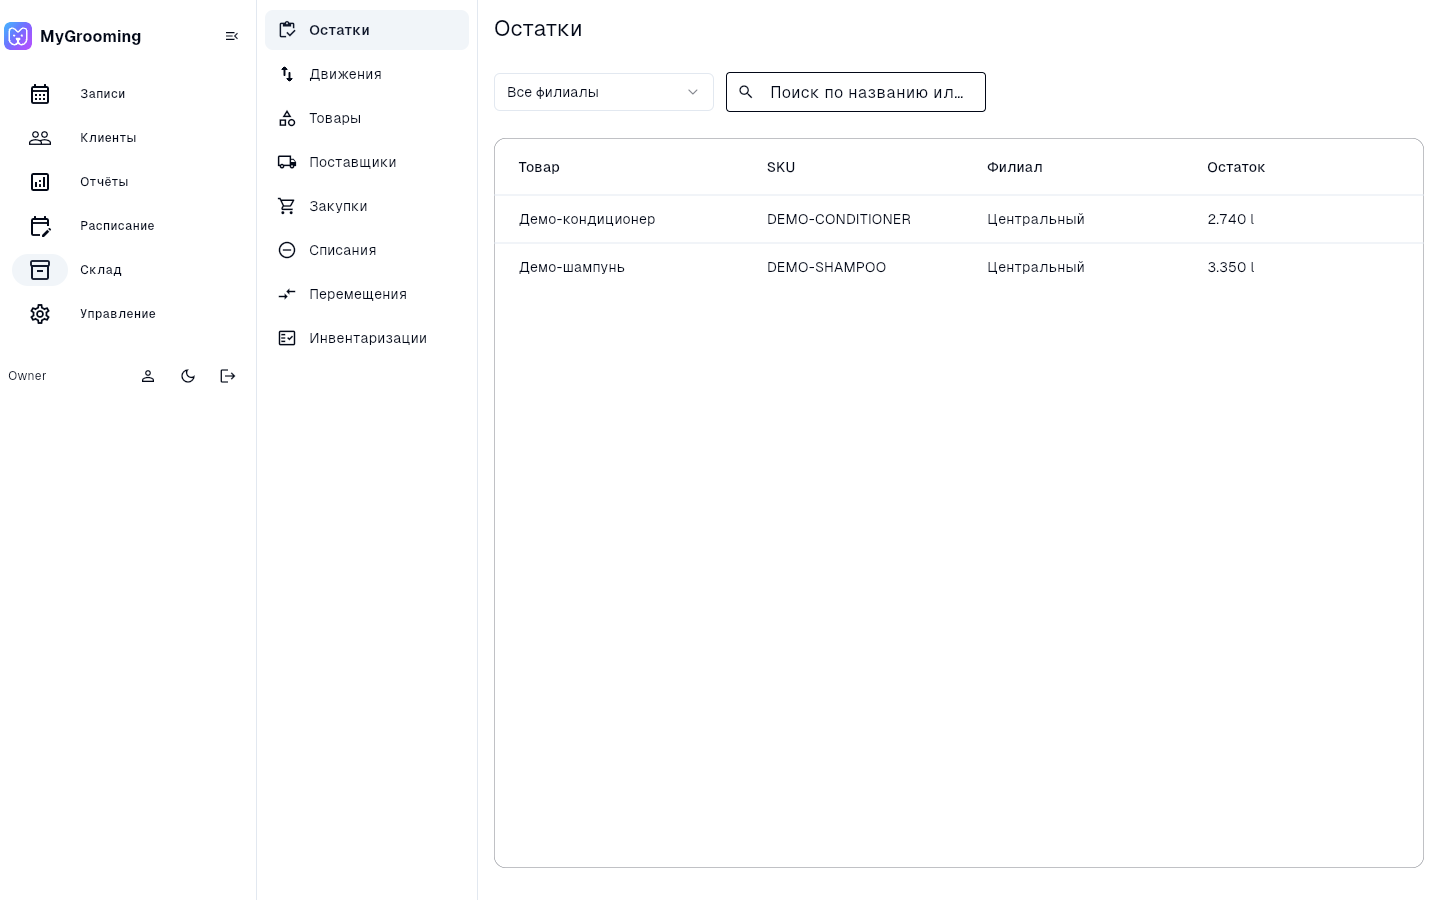The height and width of the screenshot is (900, 1440).
Task: Click SKU DEMO-SHAMPOO cell
Action: (x=827, y=267)
